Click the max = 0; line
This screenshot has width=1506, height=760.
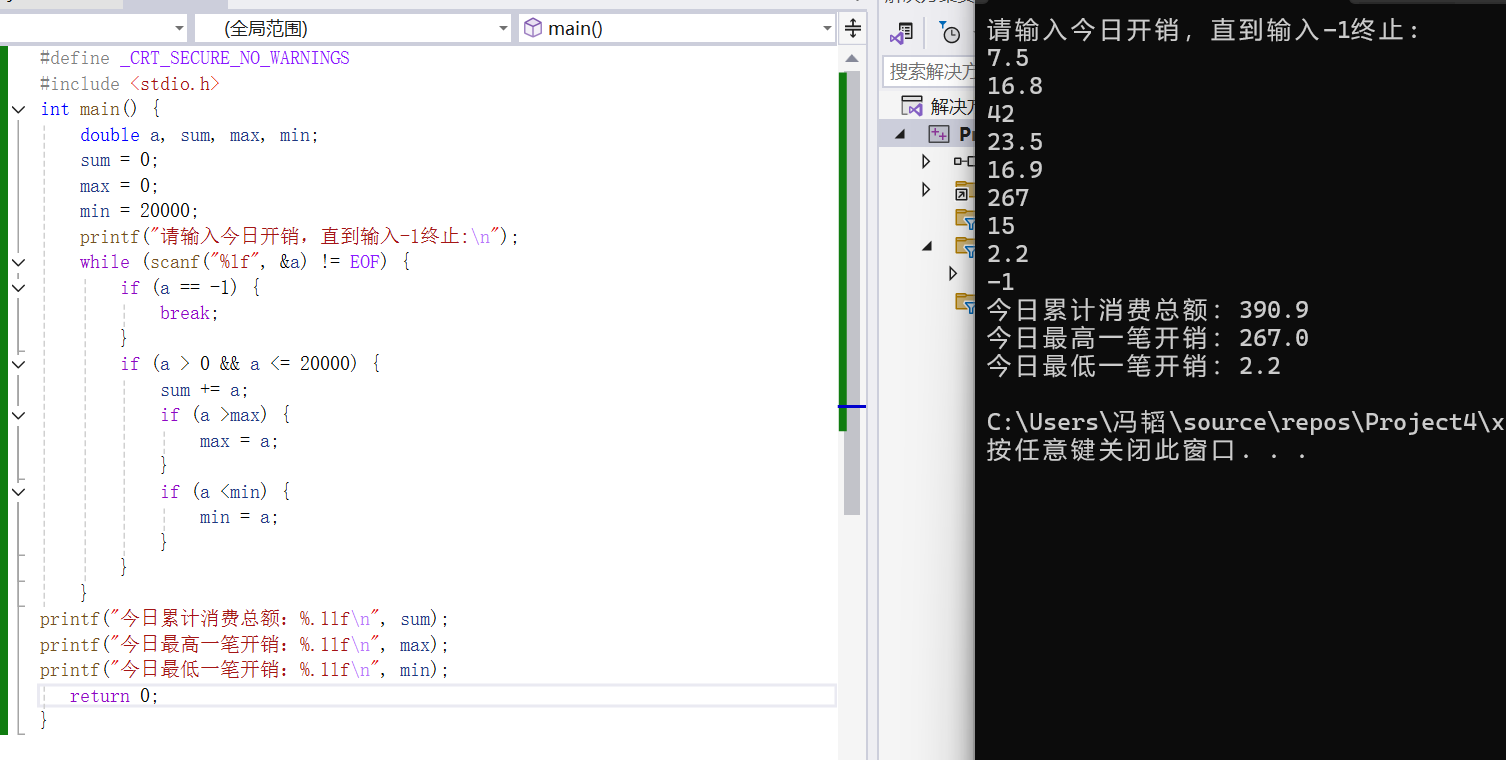pos(120,186)
